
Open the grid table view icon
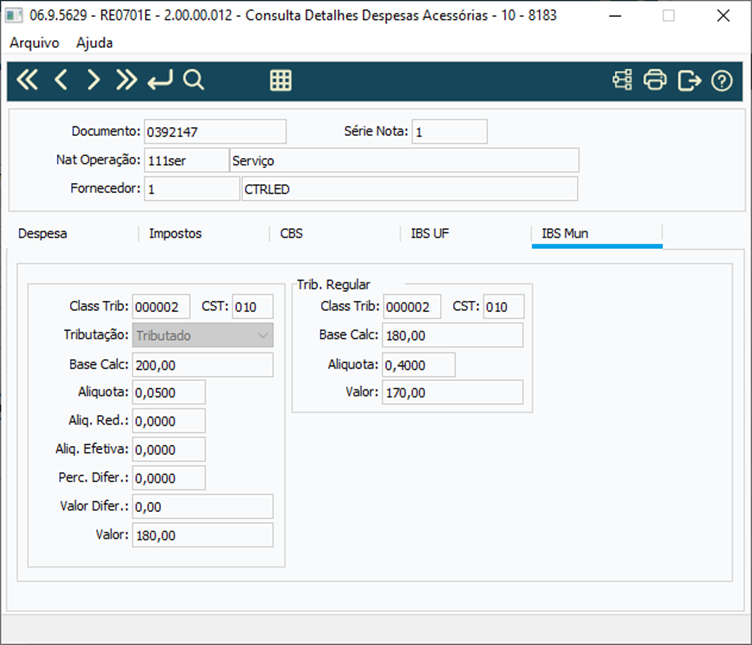281,80
